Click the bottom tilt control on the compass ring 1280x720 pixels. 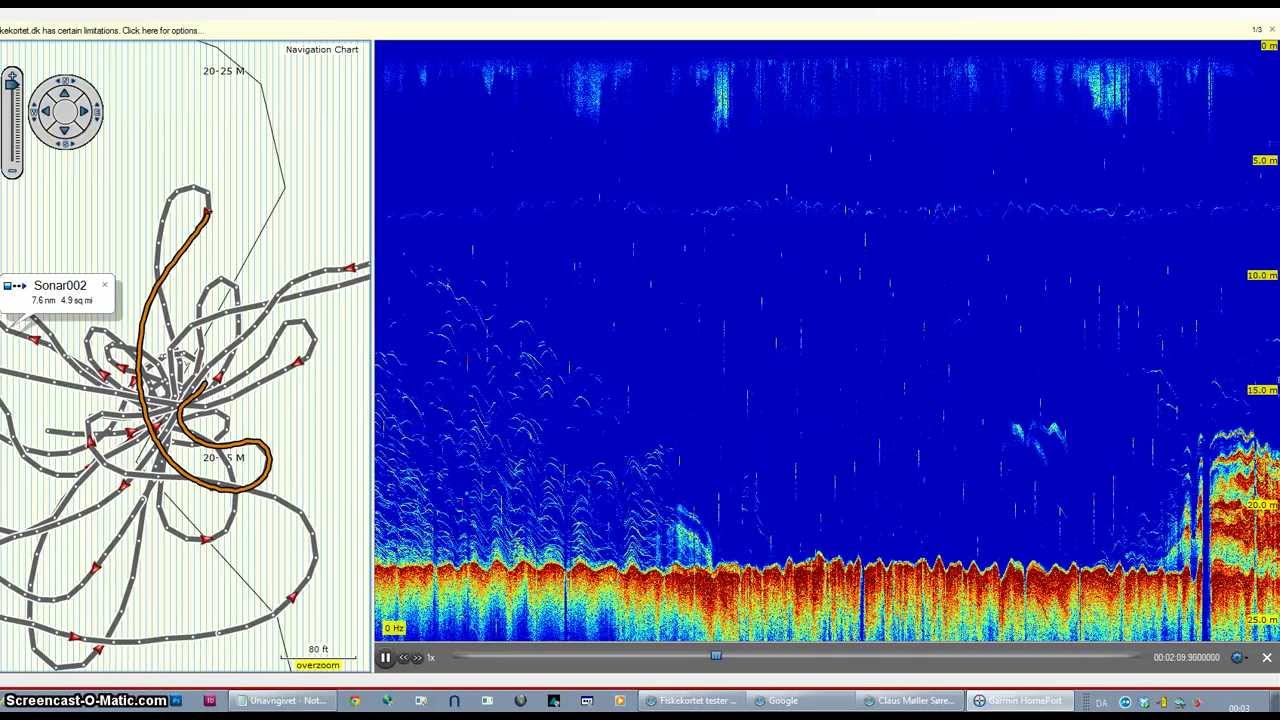tap(65, 144)
